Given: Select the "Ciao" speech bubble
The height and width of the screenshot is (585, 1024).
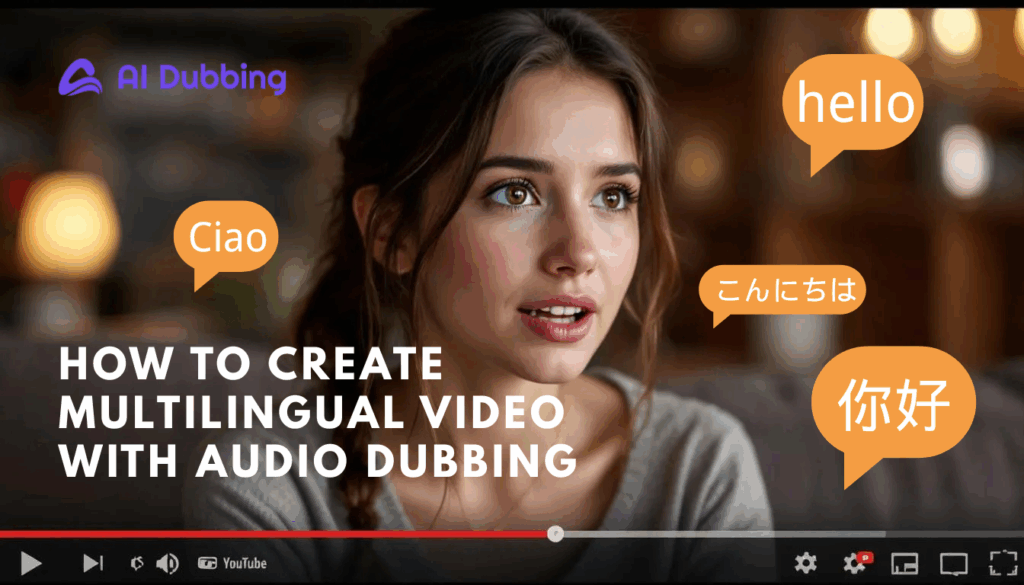Looking at the screenshot, I should coord(227,237).
